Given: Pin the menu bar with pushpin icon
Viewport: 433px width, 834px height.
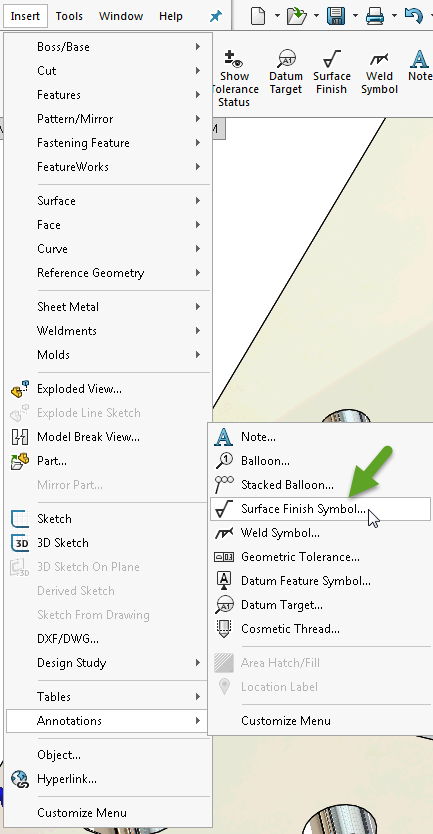Looking at the screenshot, I should coord(215,16).
